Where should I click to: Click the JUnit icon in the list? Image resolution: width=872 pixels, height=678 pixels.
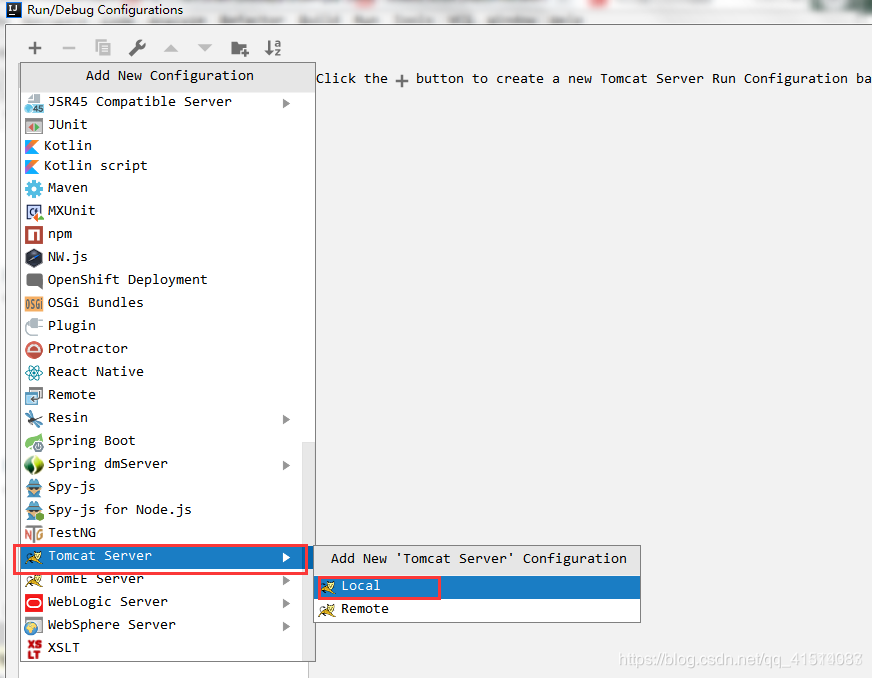pyautogui.click(x=34, y=126)
